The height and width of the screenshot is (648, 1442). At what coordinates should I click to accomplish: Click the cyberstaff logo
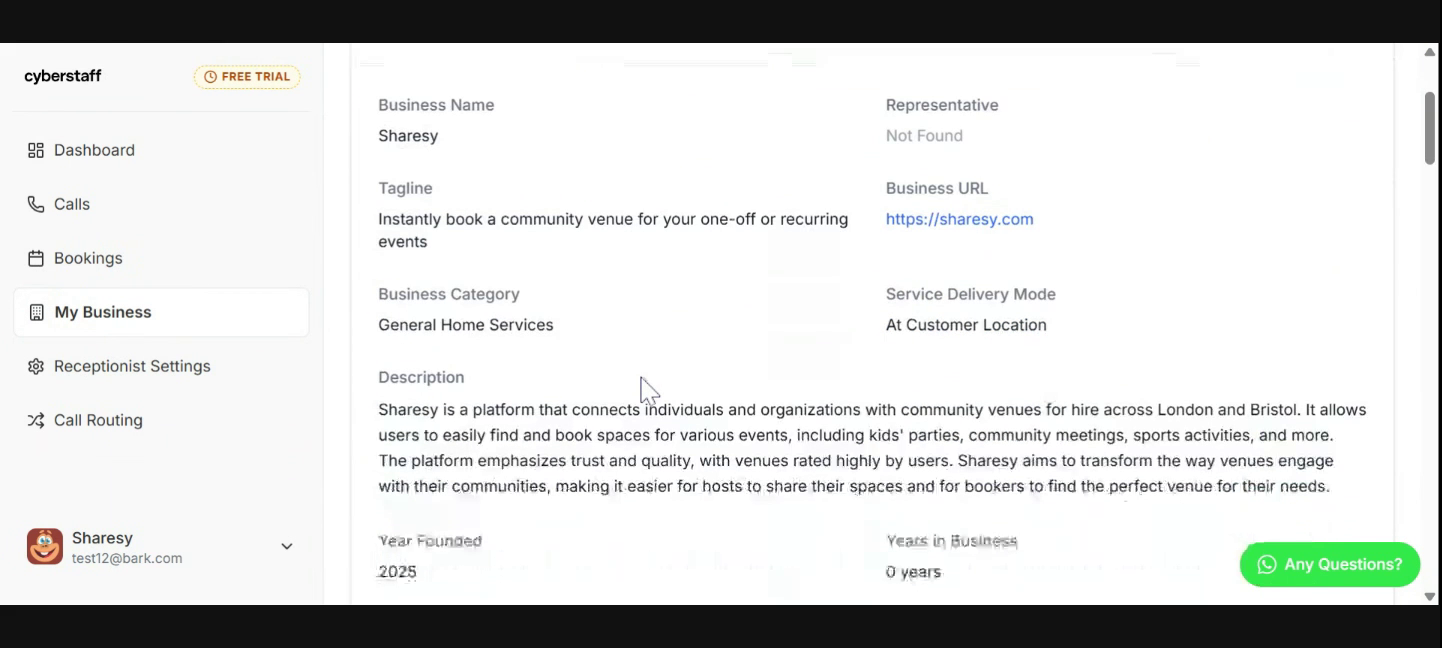point(63,76)
